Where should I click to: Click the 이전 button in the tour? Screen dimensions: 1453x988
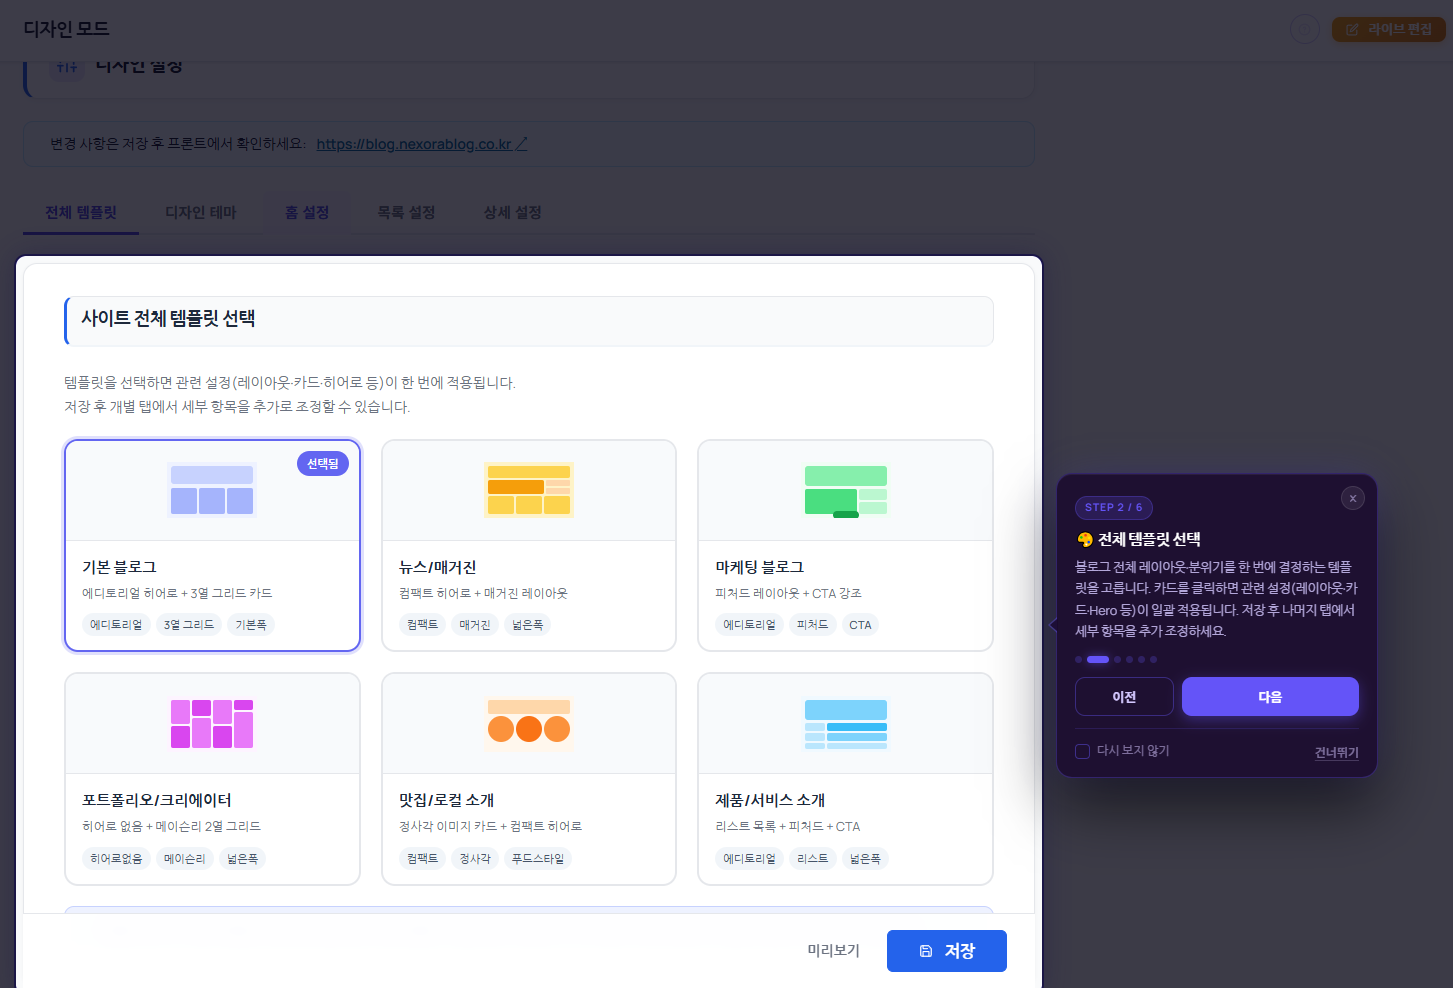coord(1124,697)
